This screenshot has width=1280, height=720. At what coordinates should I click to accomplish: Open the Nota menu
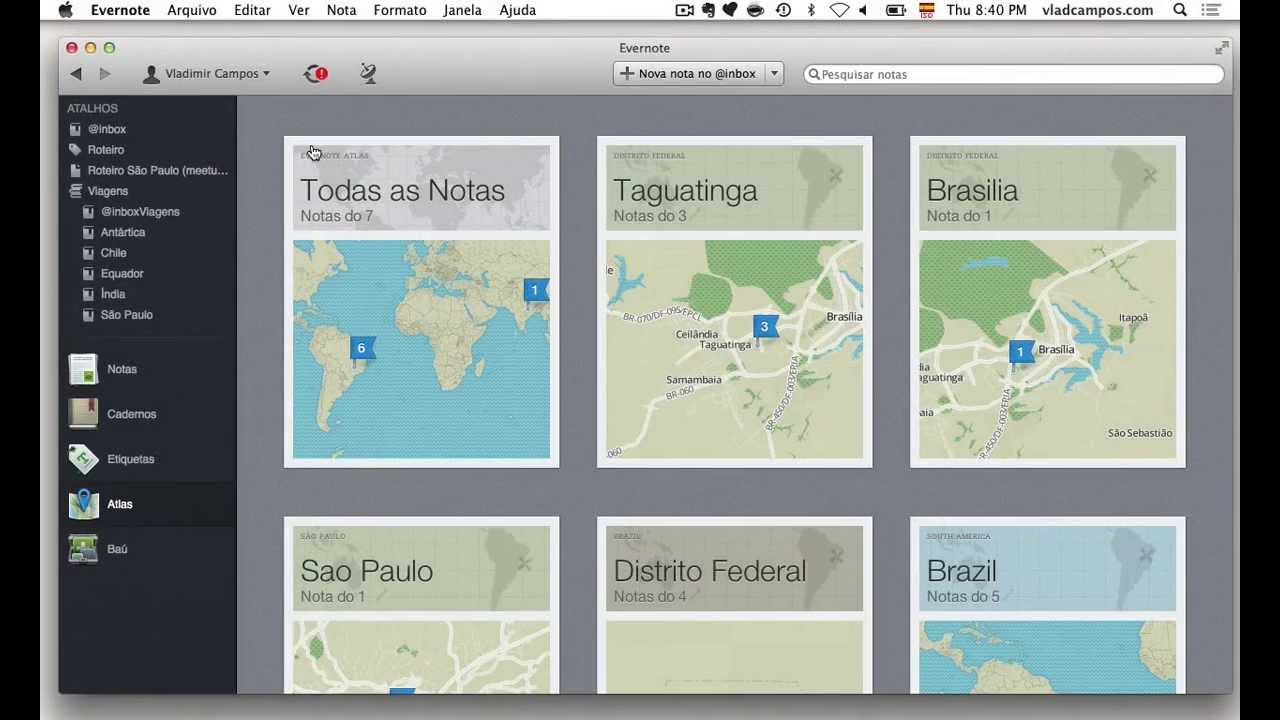tap(341, 10)
